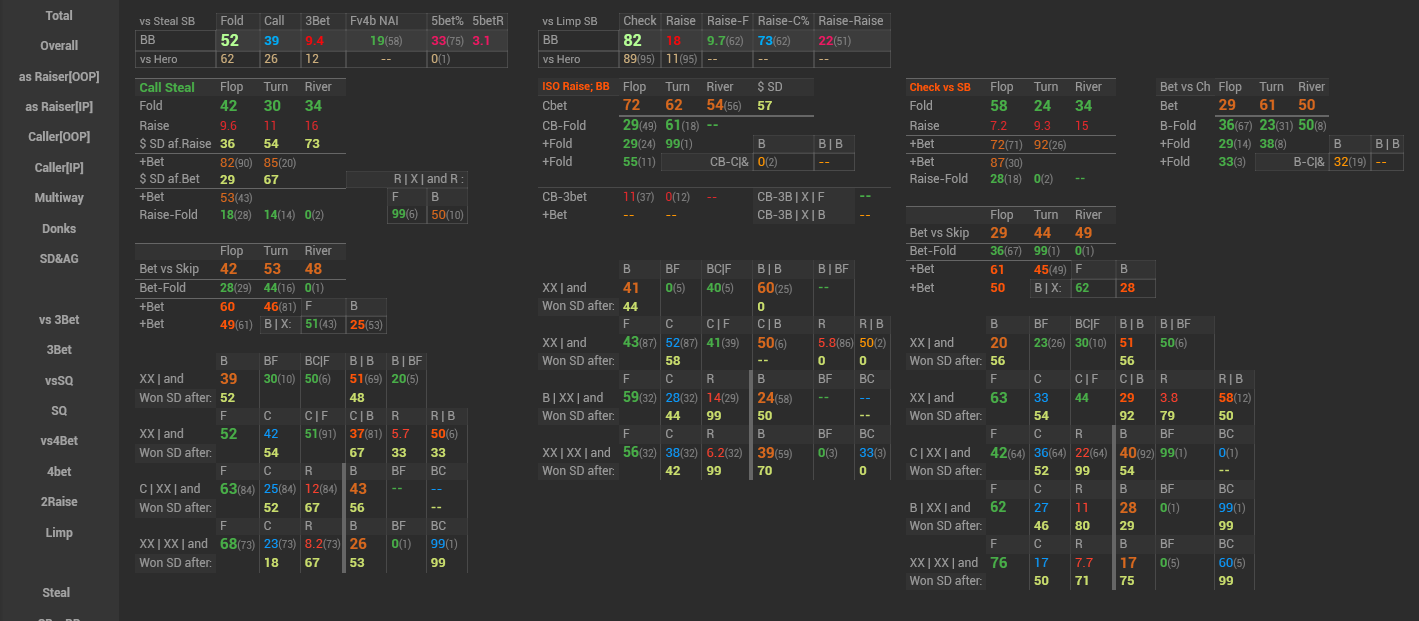Open the vsSQ tab
The width and height of the screenshot is (1419, 621).
(x=59, y=380)
